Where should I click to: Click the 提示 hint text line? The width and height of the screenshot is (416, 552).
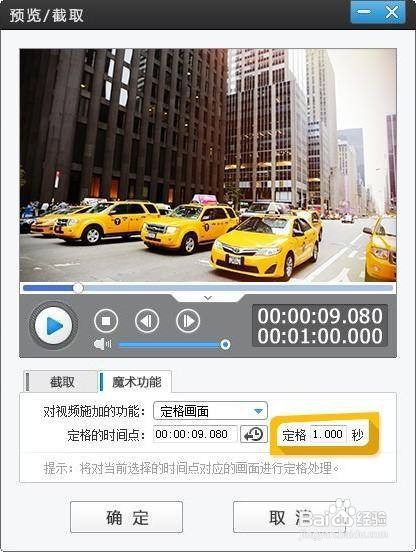coord(191,468)
